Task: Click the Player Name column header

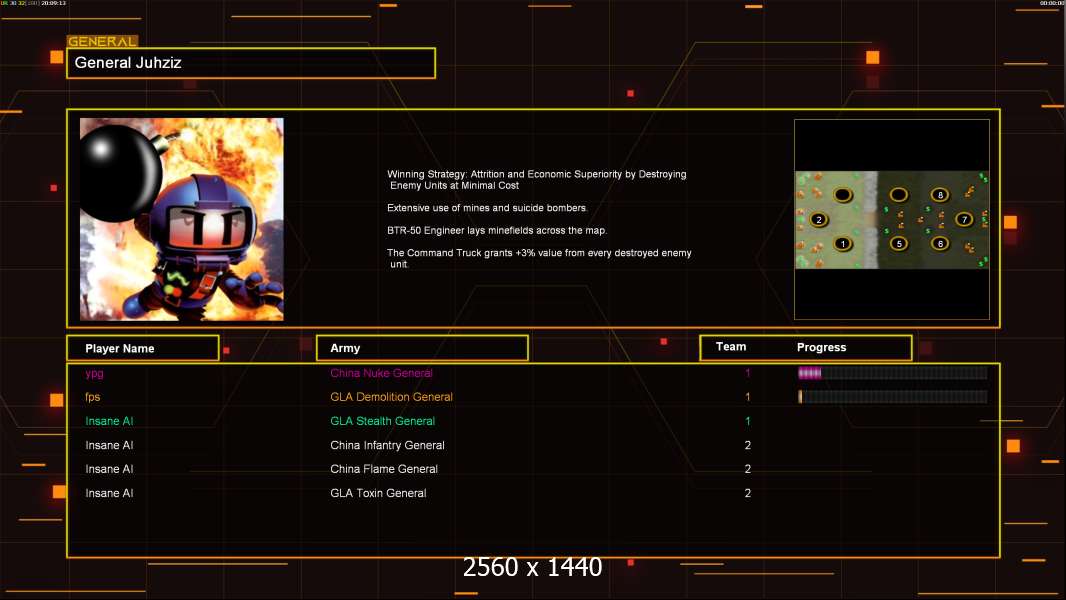Action: coord(143,348)
